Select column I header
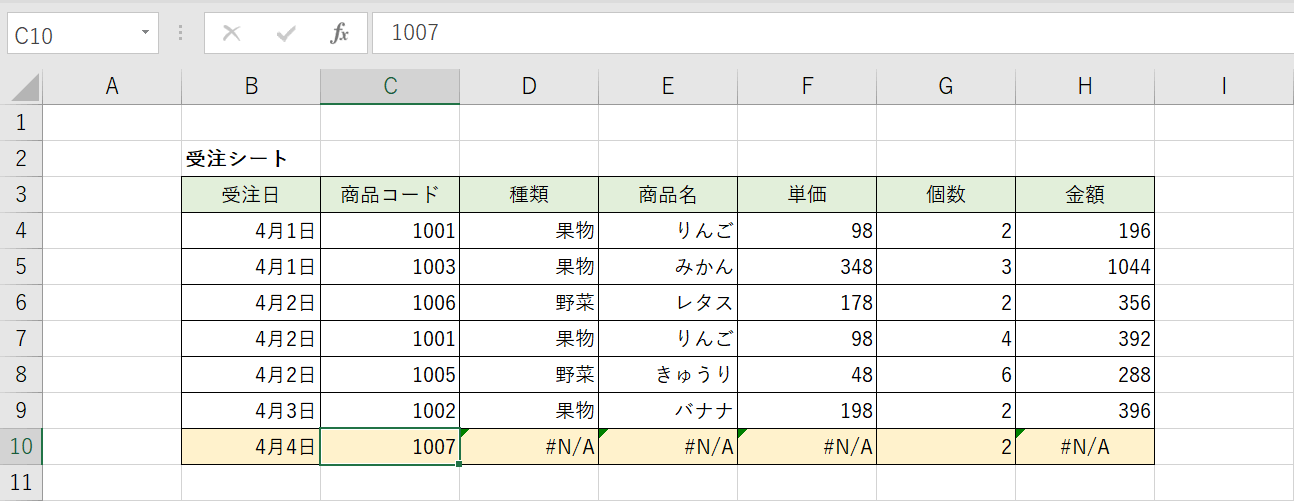Viewport: 1294px width, 501px height. 1224,87
